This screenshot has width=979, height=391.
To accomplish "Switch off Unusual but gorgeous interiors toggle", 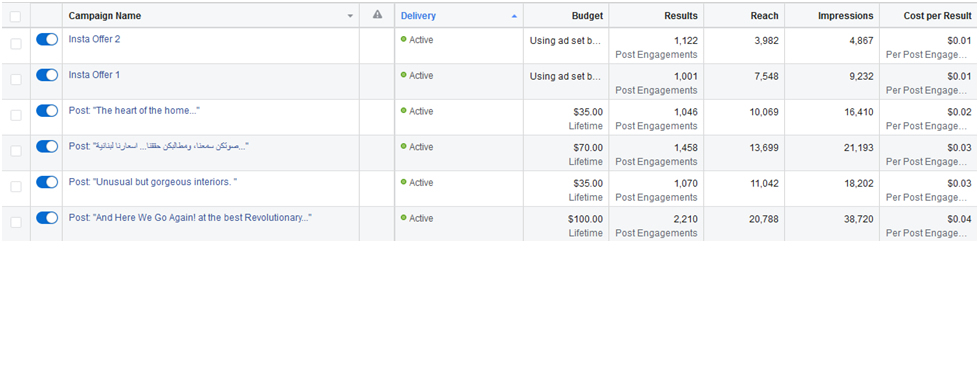I will point(47,182).
